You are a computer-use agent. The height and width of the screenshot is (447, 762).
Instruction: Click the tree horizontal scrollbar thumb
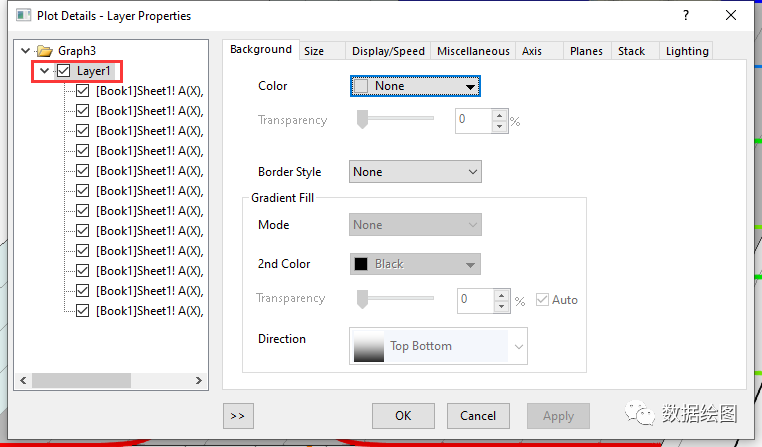click(81, 380)
